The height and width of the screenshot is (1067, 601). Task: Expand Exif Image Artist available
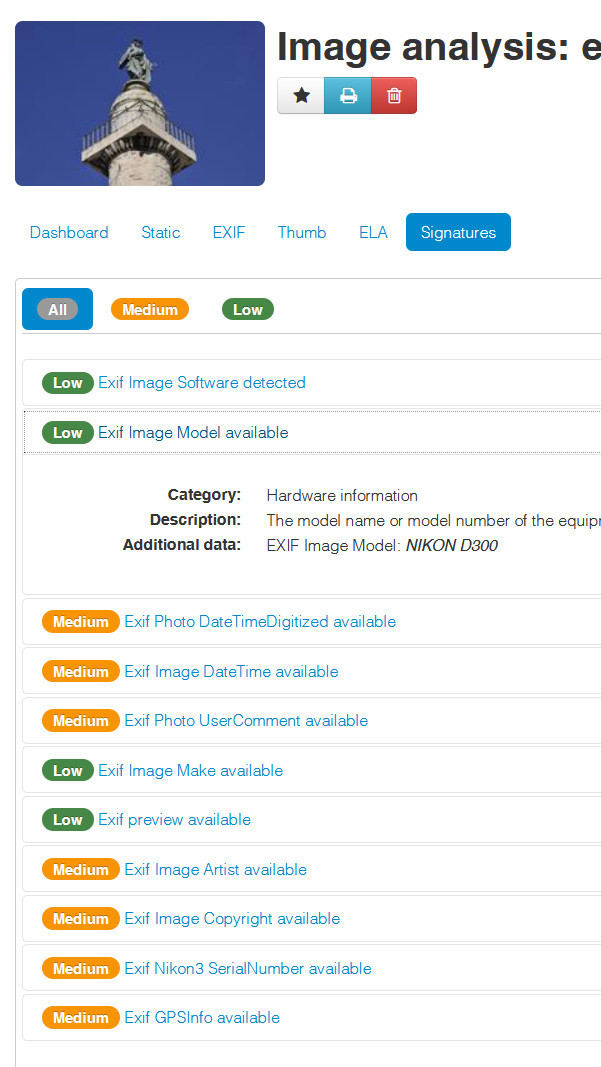point(215,870)
